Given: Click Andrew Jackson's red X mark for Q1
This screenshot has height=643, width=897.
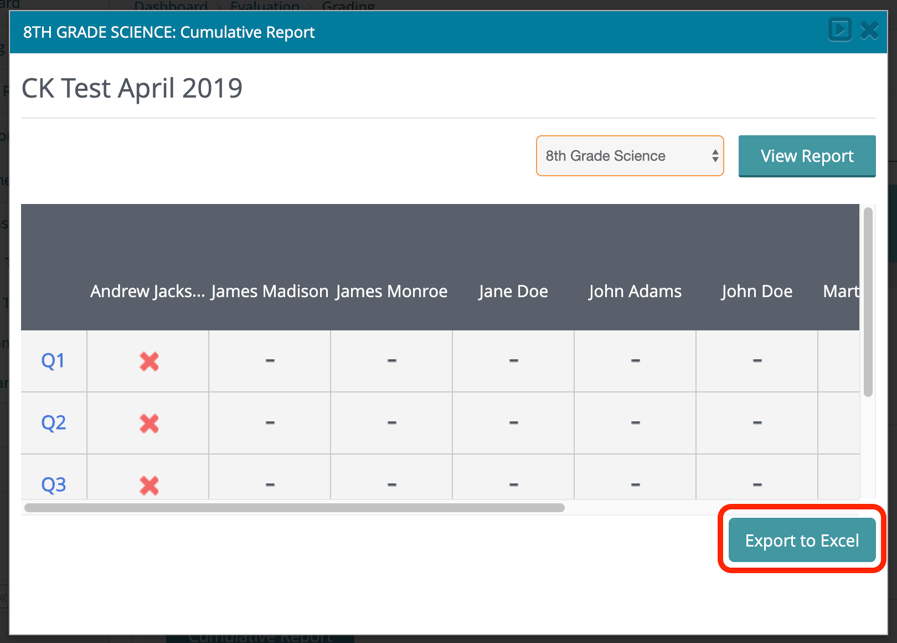Looking at the screenshot, I should coord(149,361).
